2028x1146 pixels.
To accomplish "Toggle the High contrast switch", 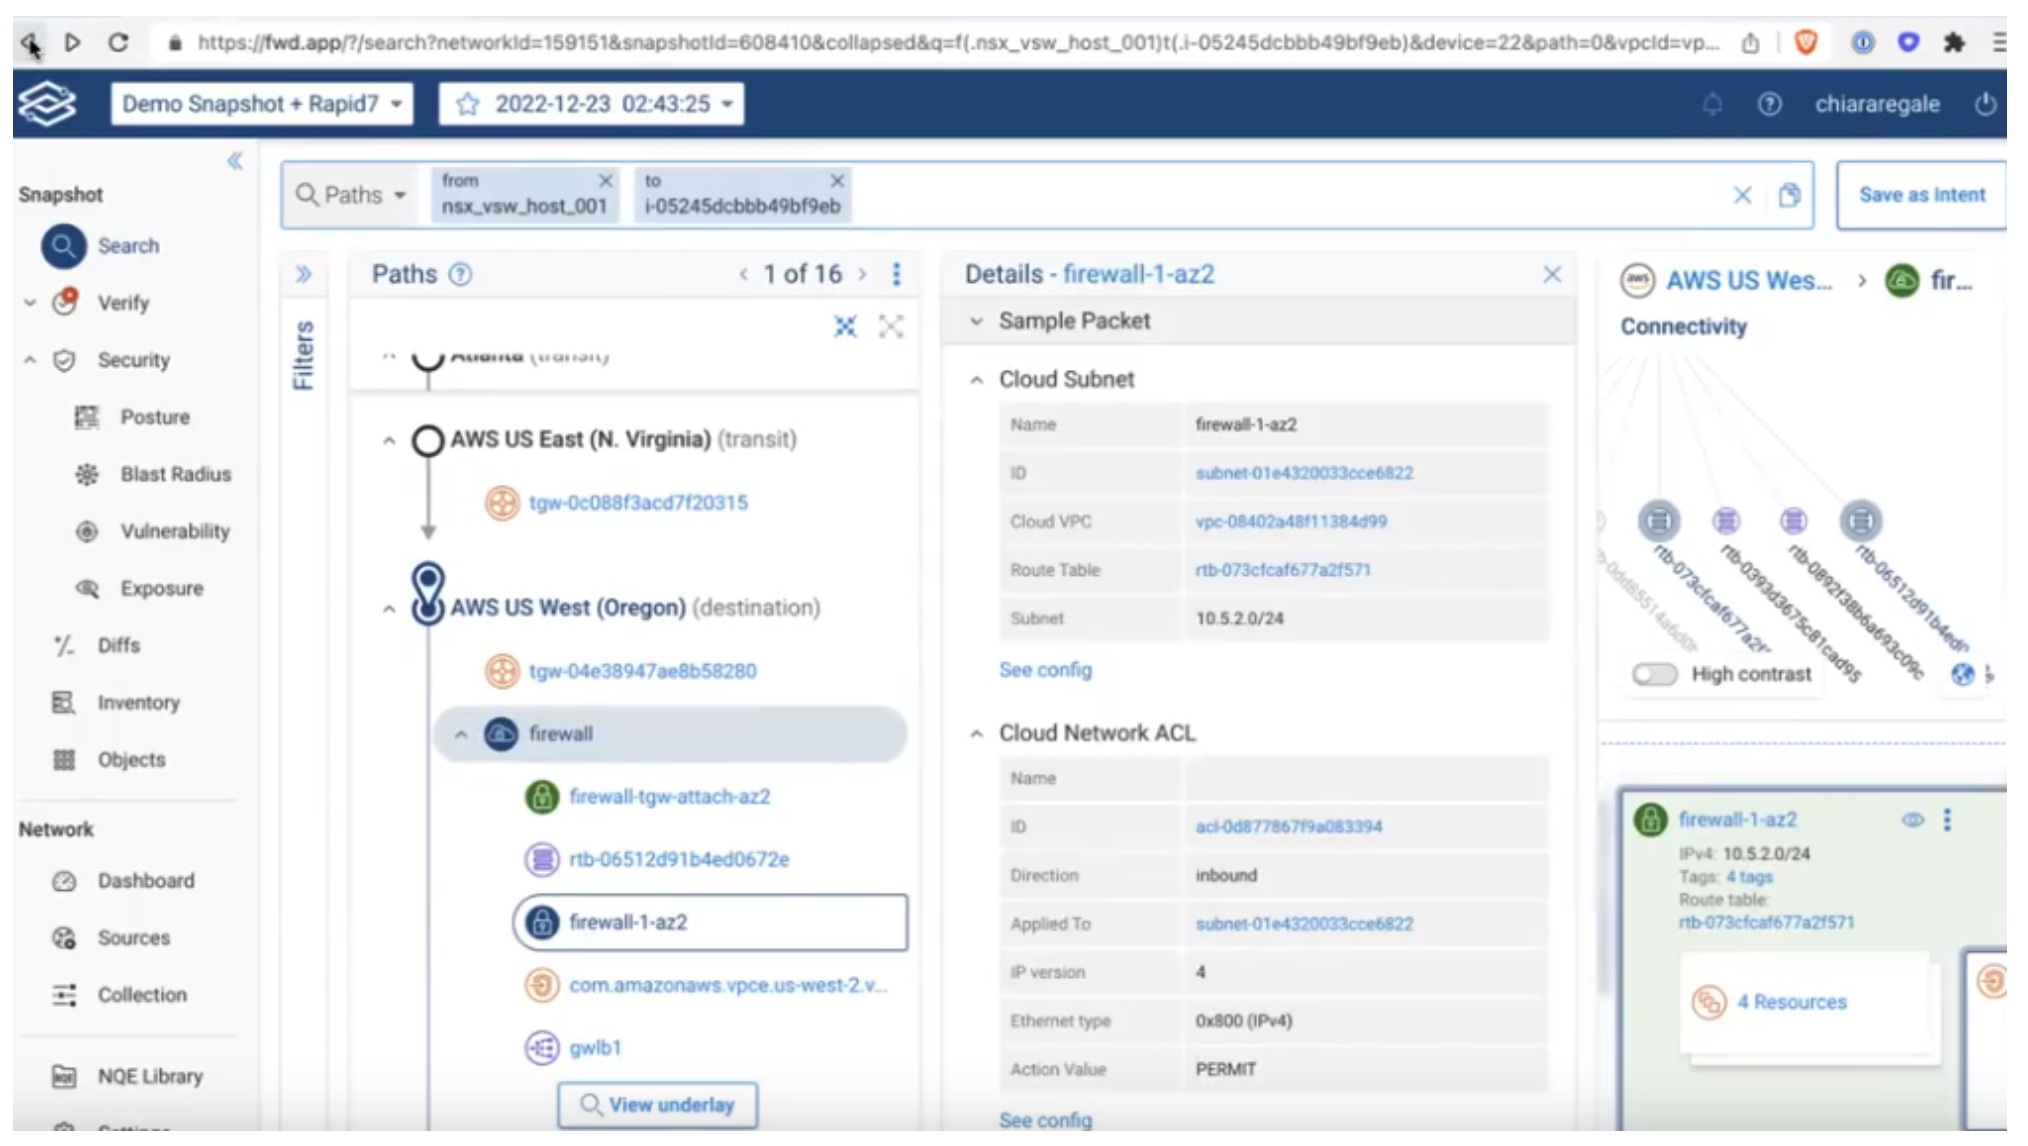I will click(1654, 674).
